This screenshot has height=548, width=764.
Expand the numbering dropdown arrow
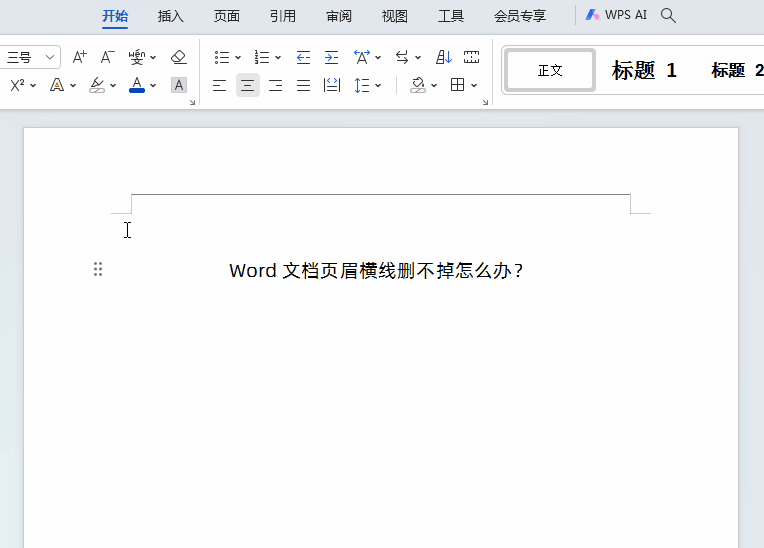278,57
